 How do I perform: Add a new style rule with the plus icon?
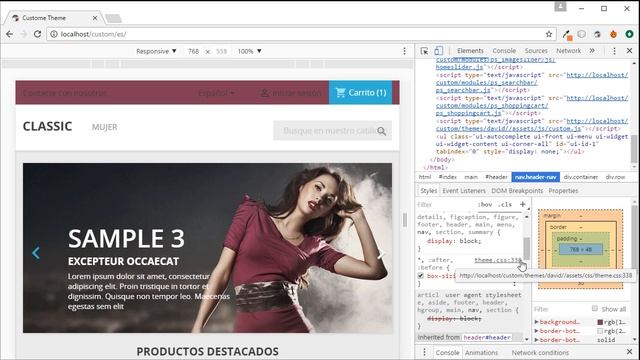(x=522, y=204)
